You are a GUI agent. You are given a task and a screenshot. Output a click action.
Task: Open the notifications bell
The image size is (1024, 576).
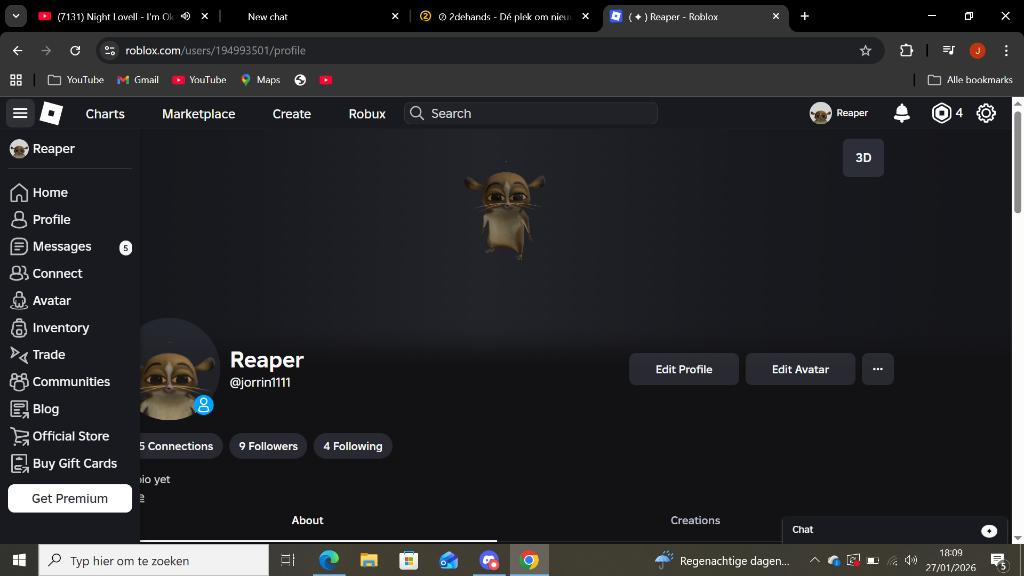902,114
